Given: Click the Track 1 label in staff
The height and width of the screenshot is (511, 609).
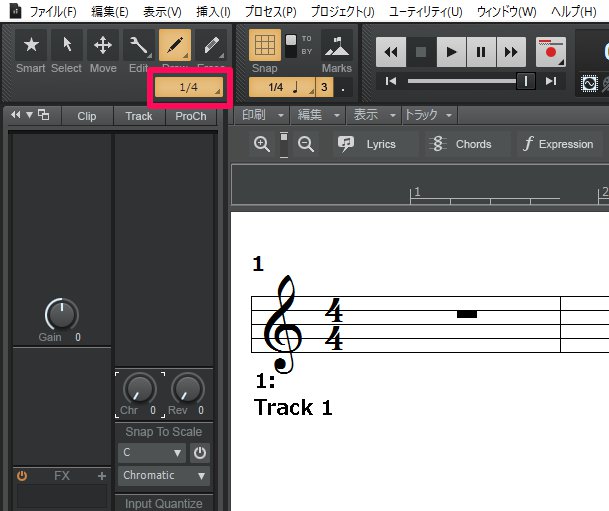Looking at the screenshot, I should (293, 408).
